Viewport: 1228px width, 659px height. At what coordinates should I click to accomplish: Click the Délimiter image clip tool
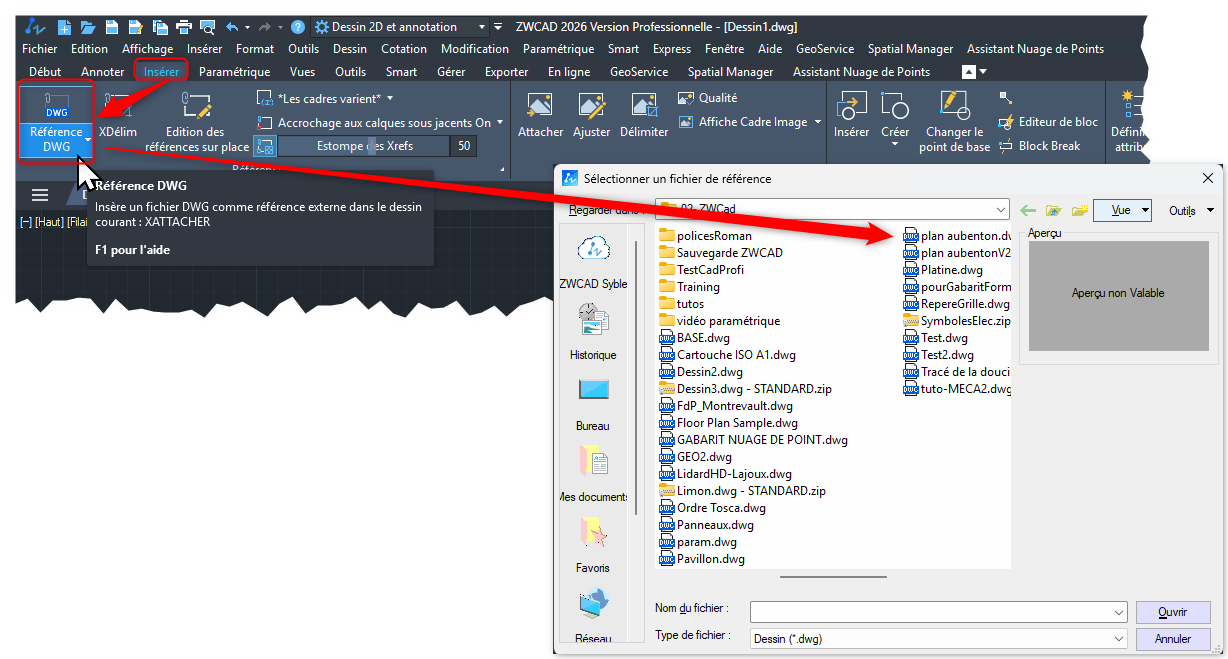(644, 116)
